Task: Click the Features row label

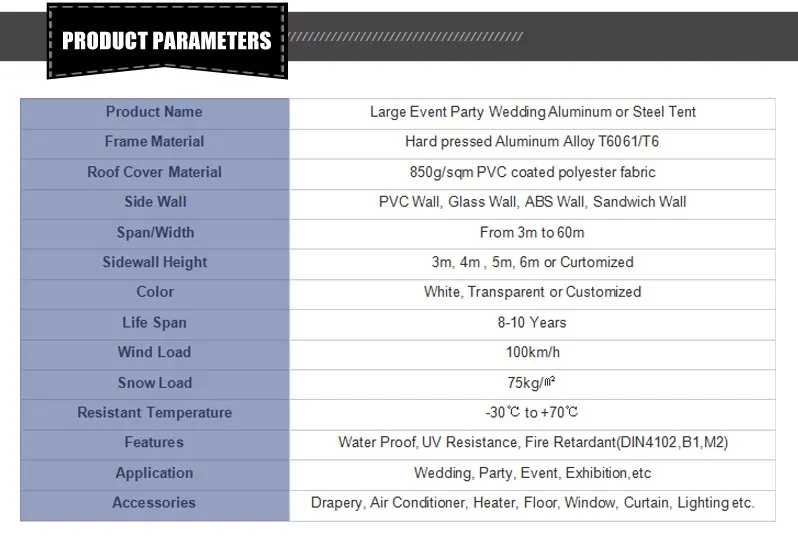Action: 154,442
